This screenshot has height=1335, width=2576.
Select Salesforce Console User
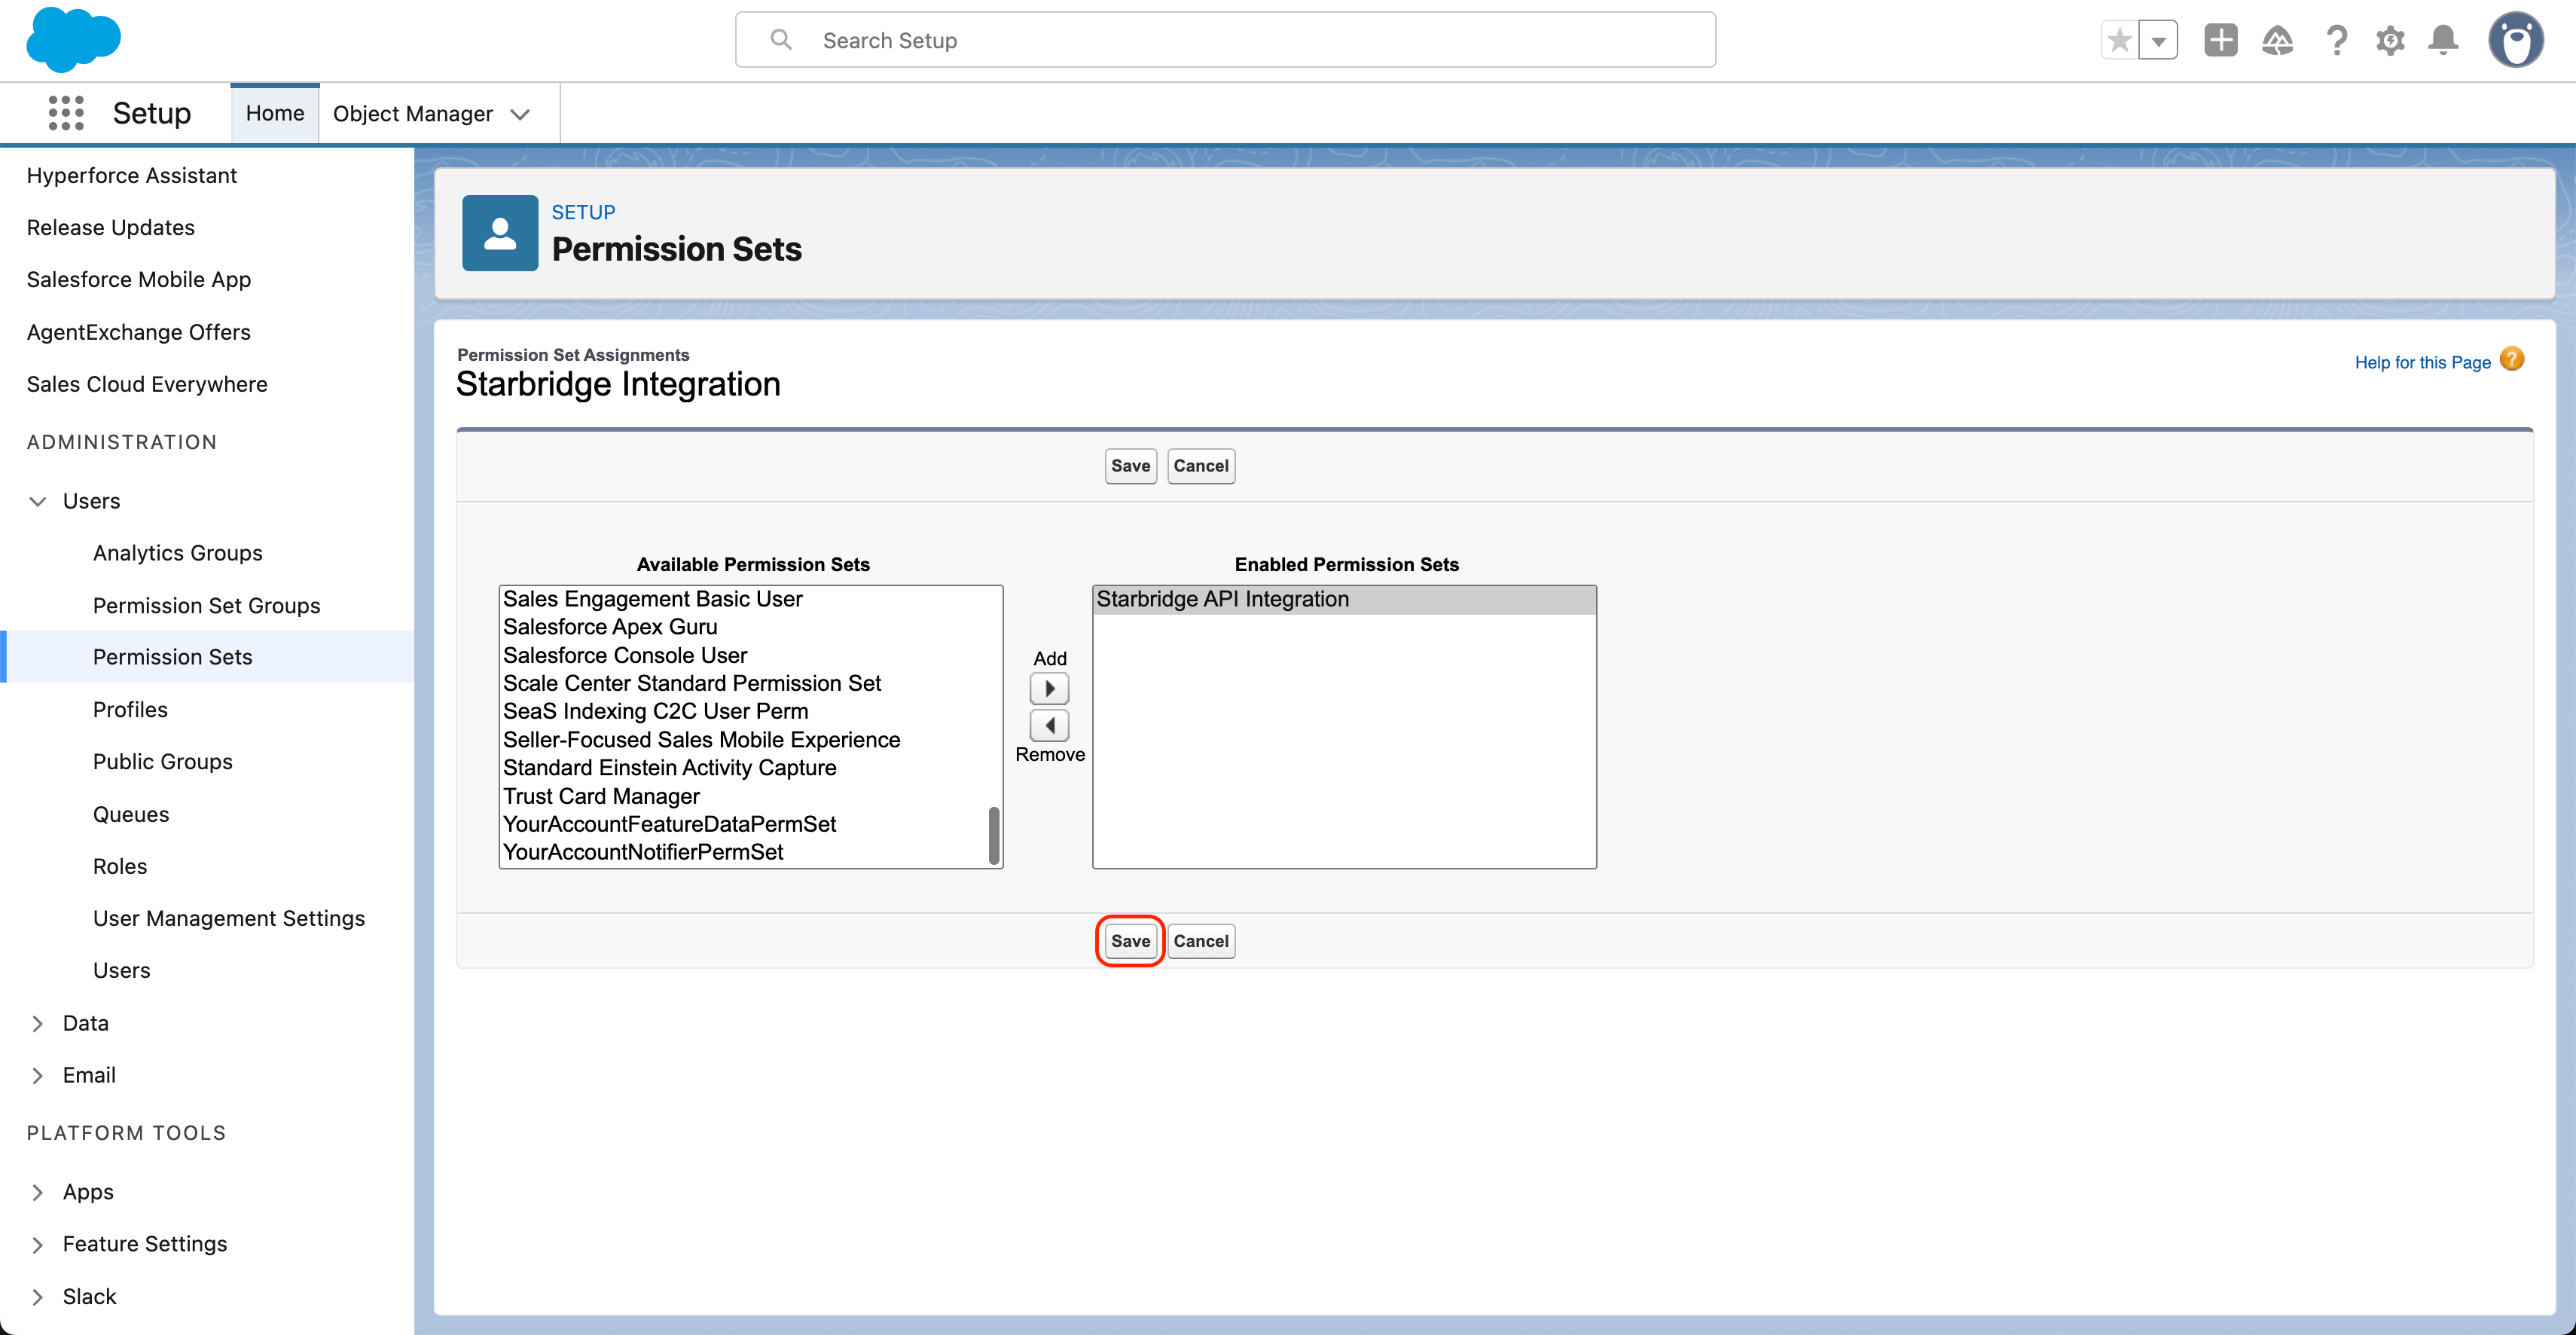point(744,655)
